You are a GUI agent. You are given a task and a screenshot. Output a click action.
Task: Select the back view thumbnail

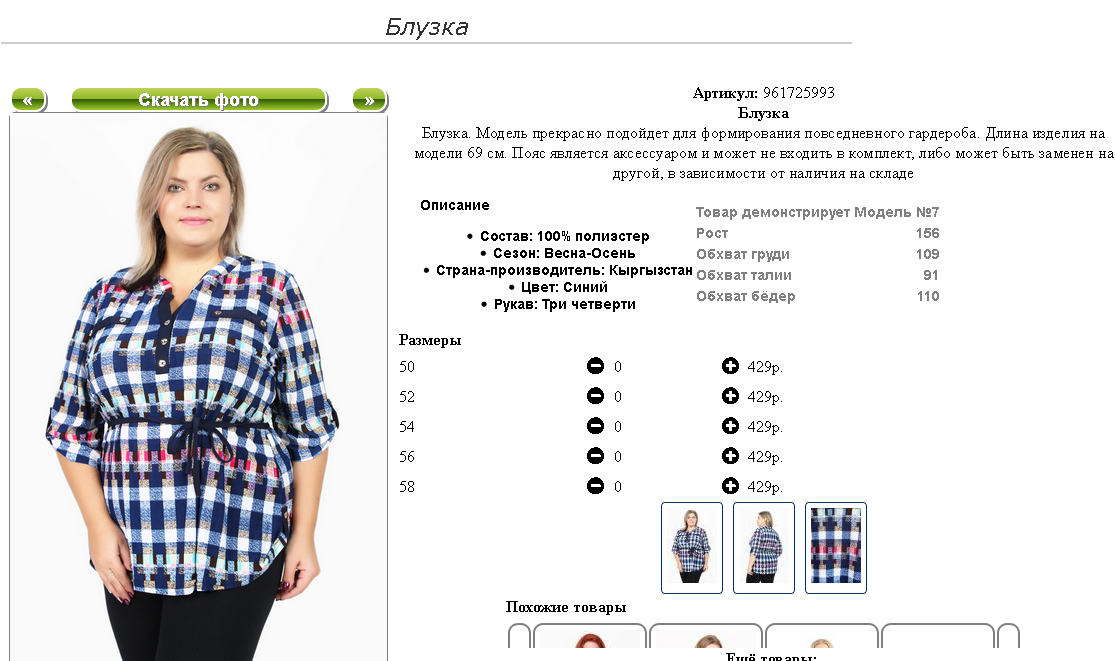[764, 548]
